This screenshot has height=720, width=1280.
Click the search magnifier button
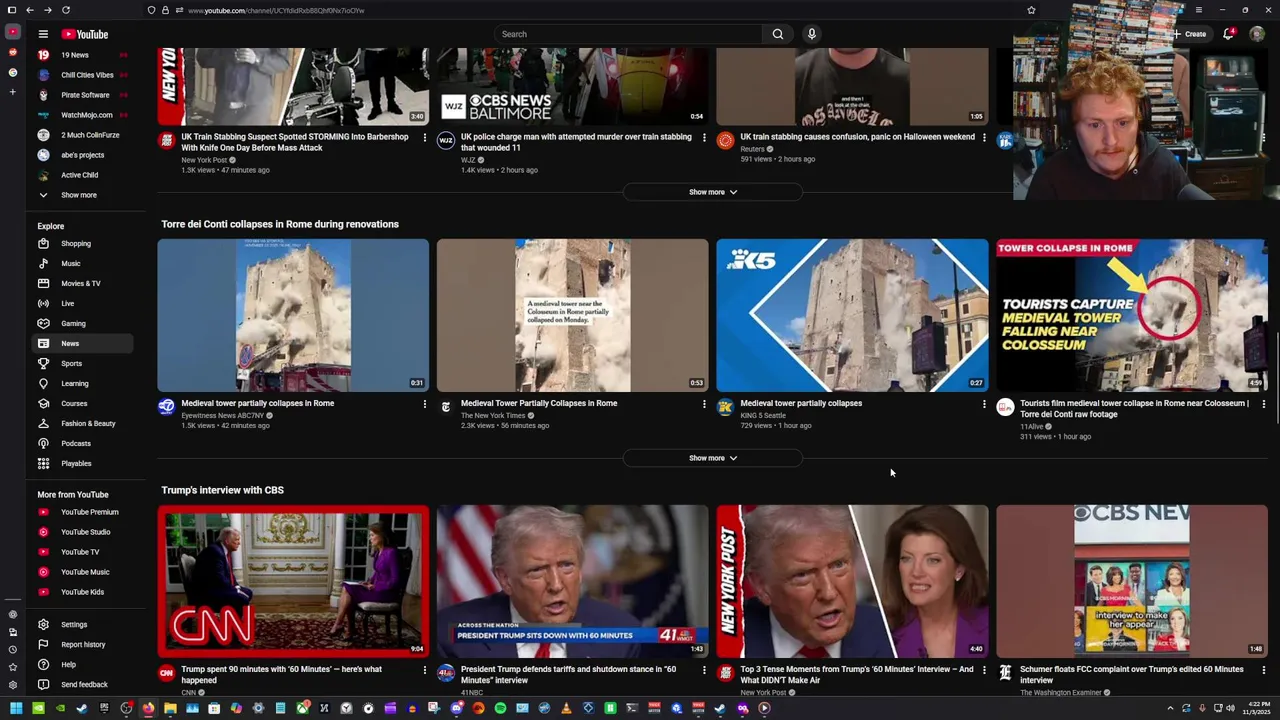778,34
